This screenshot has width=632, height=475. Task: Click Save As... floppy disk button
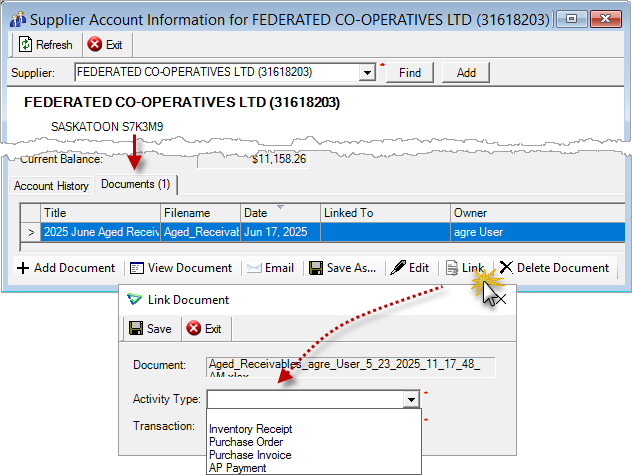tap(342, 268)
